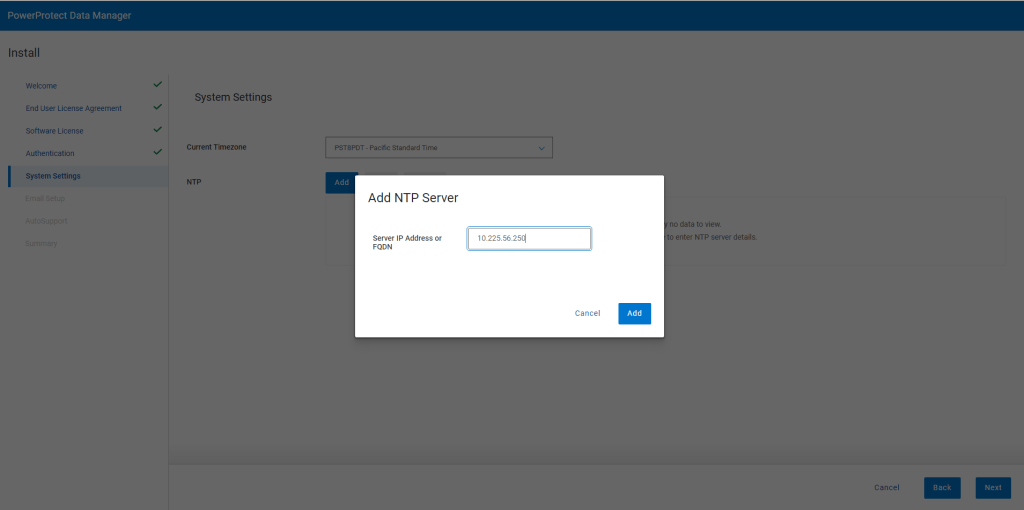This screenshot has height=510, width=1024.
Task: Select the System Settings step
Action: [53, 176]
